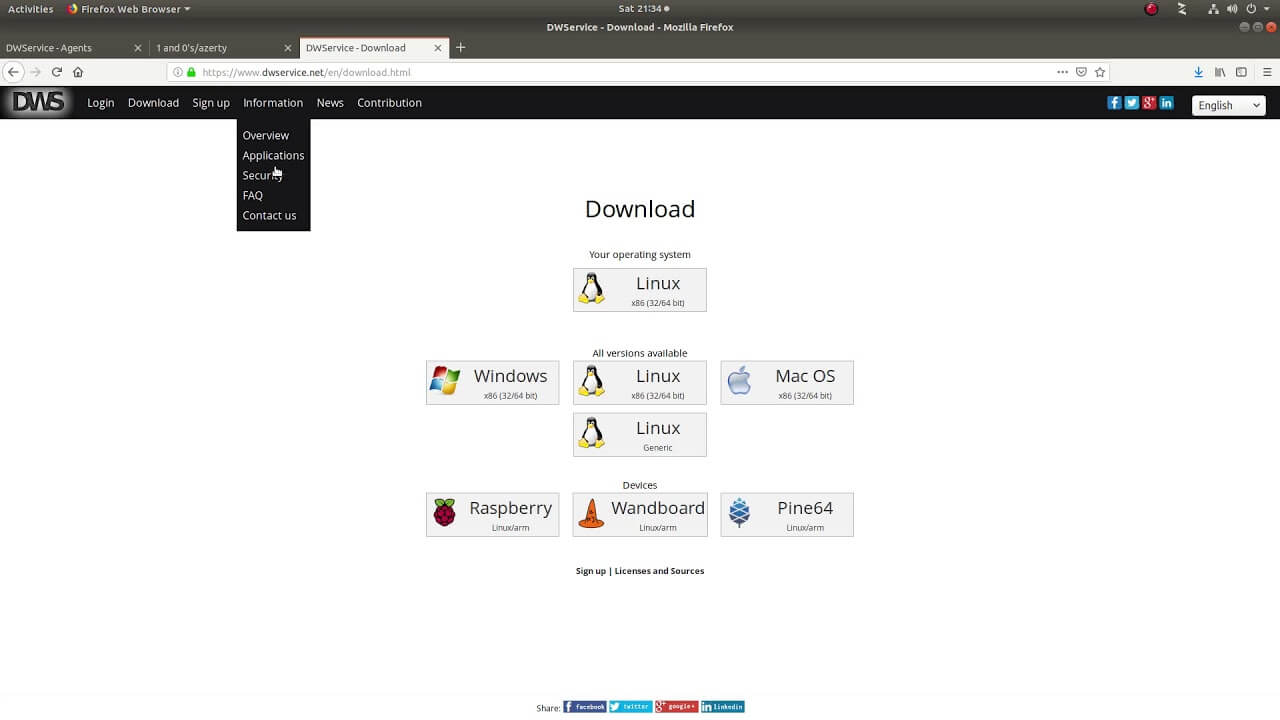1280x720 pixels.
Task: Click the browser home icon
Action: [78, 72]
